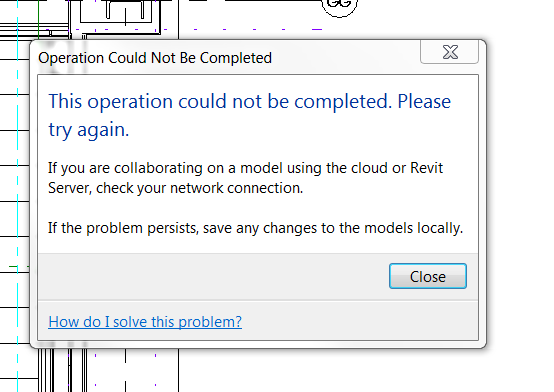Select the green vertical line near the top left
This screenshot has width=554, height=392.
(38, 18)
